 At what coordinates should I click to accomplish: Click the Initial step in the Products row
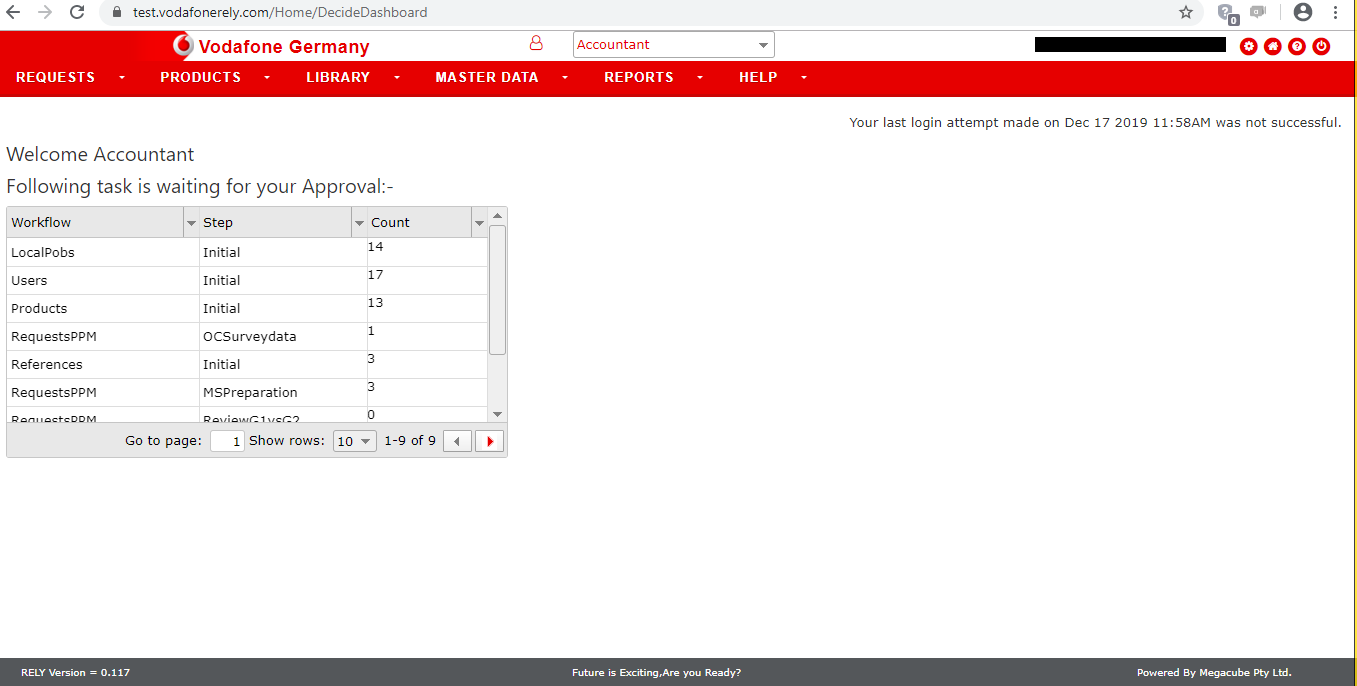pyautogui.click(x=222, y=309)
